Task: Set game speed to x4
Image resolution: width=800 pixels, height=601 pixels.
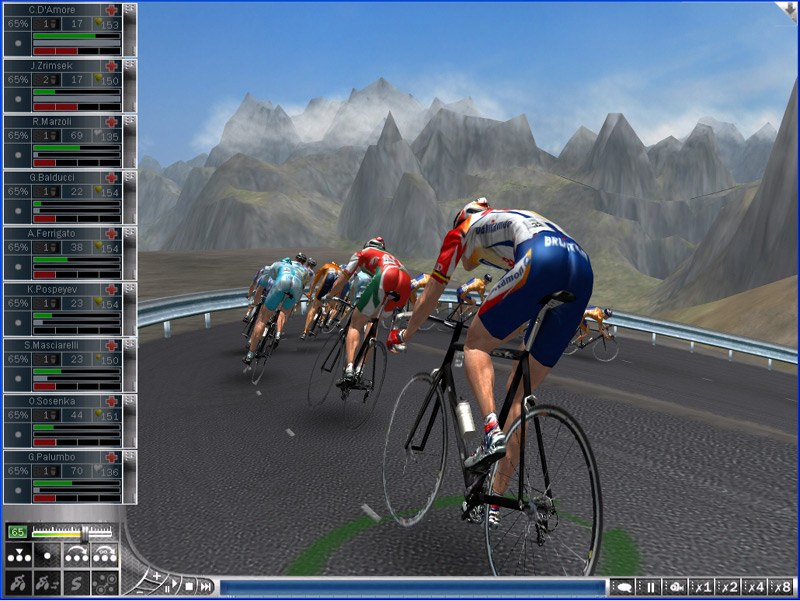Action: [x=755, y=587]
